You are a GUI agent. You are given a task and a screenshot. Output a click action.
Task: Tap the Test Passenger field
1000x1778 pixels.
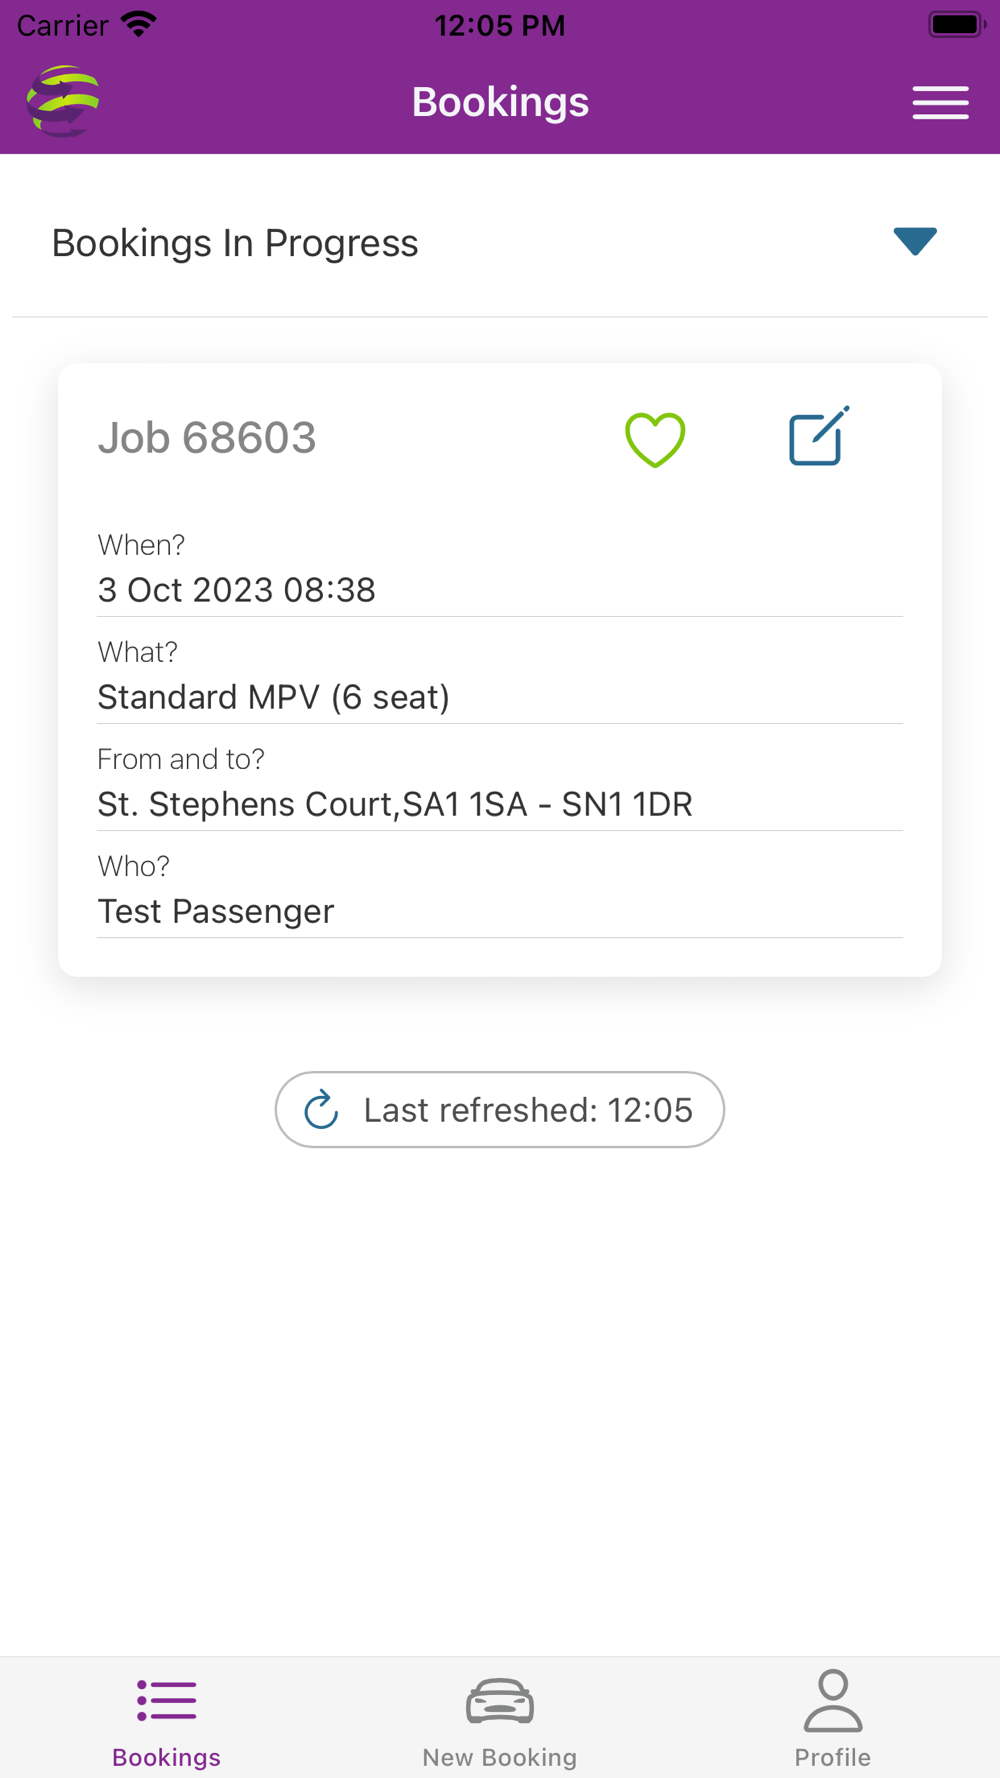pyautogui.click(x=216, y=911)
